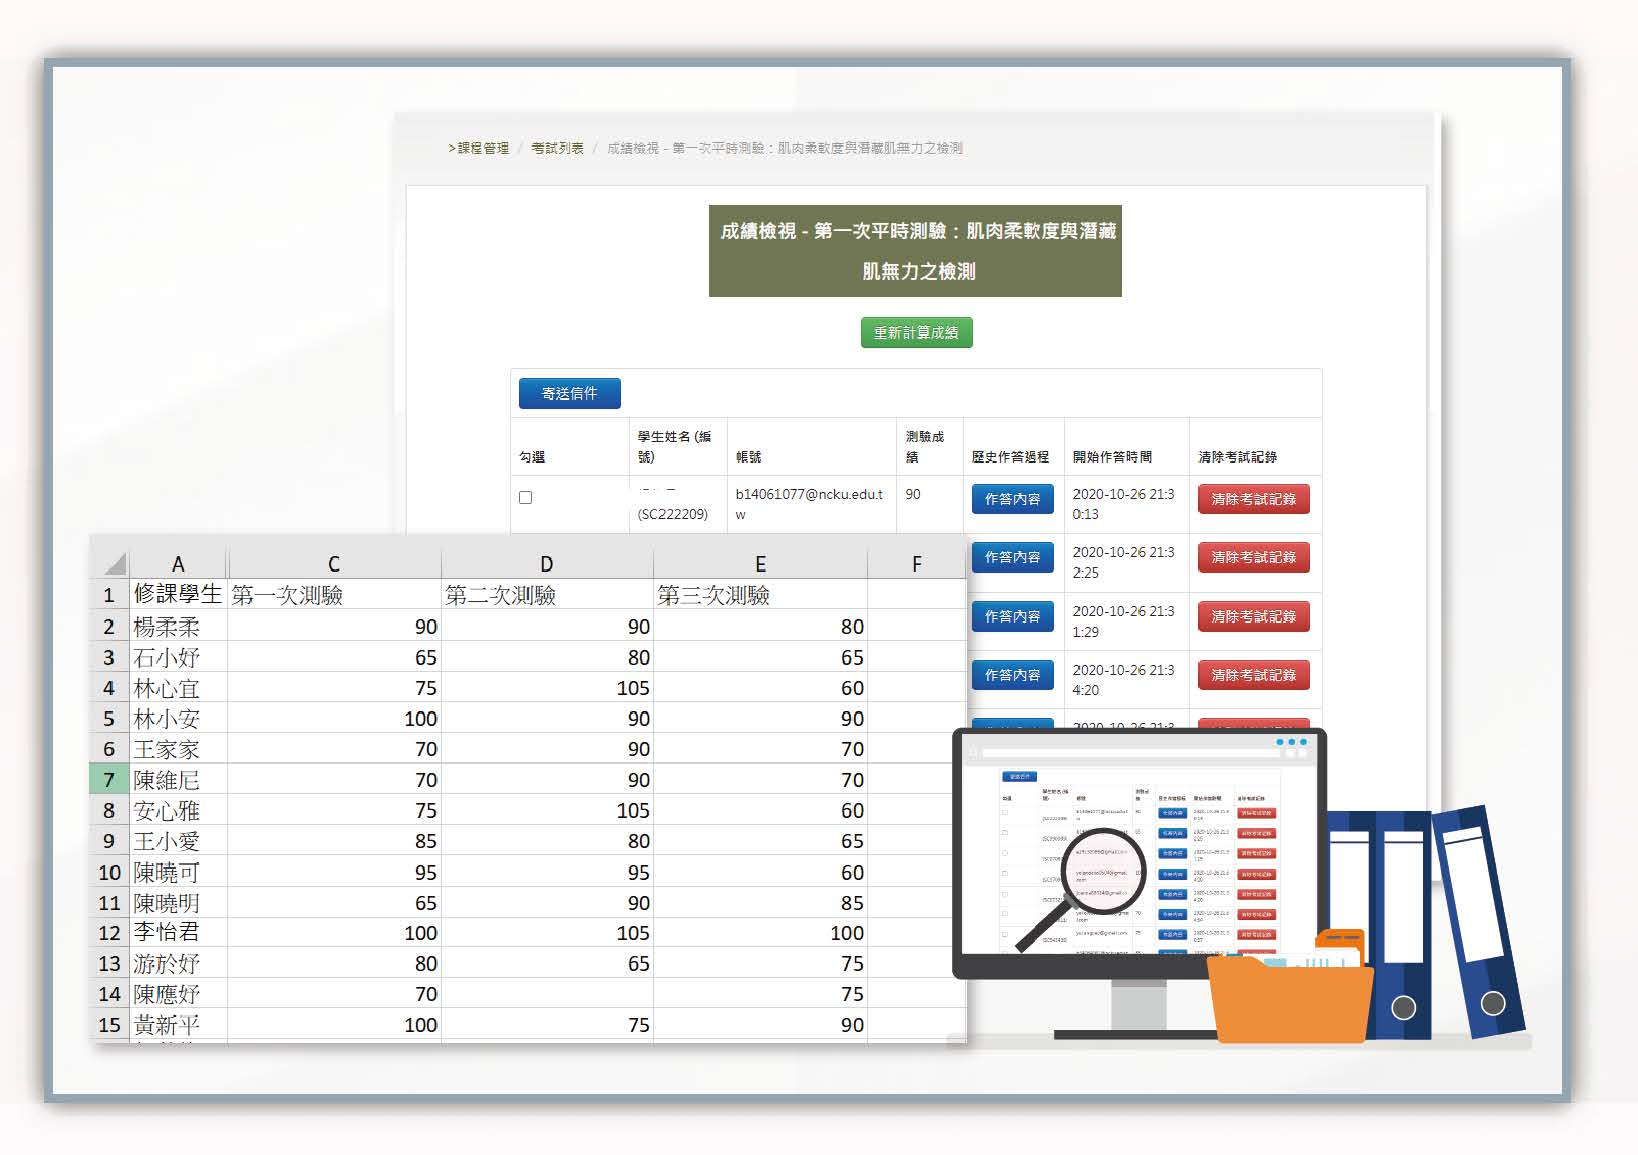Image resolution: width=1638 pixels, height=1155 pixels.
Task: Click 清除考試記錄 for the 21:34:20 attempt
Action: 1253,675
